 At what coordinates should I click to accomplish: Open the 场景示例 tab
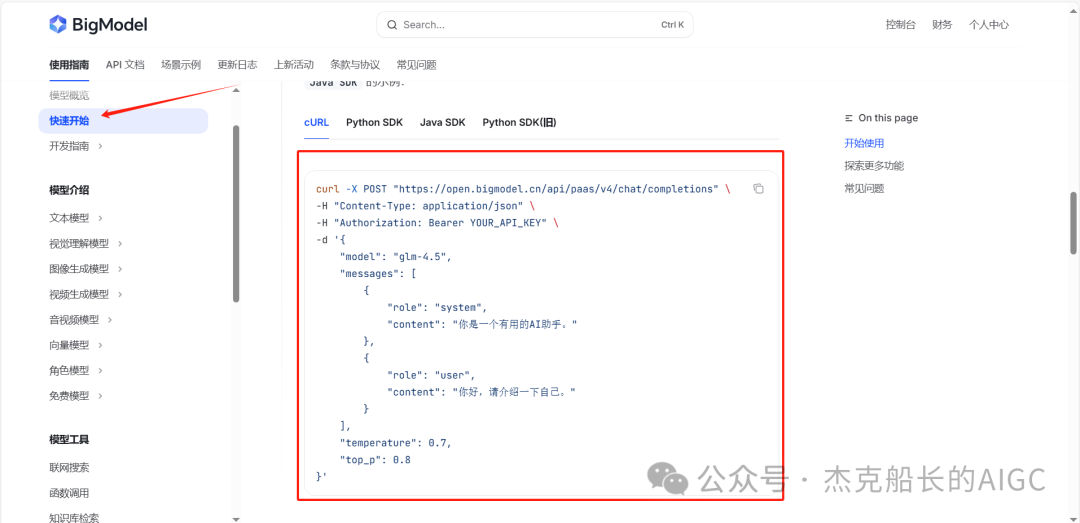click(180, 65)
